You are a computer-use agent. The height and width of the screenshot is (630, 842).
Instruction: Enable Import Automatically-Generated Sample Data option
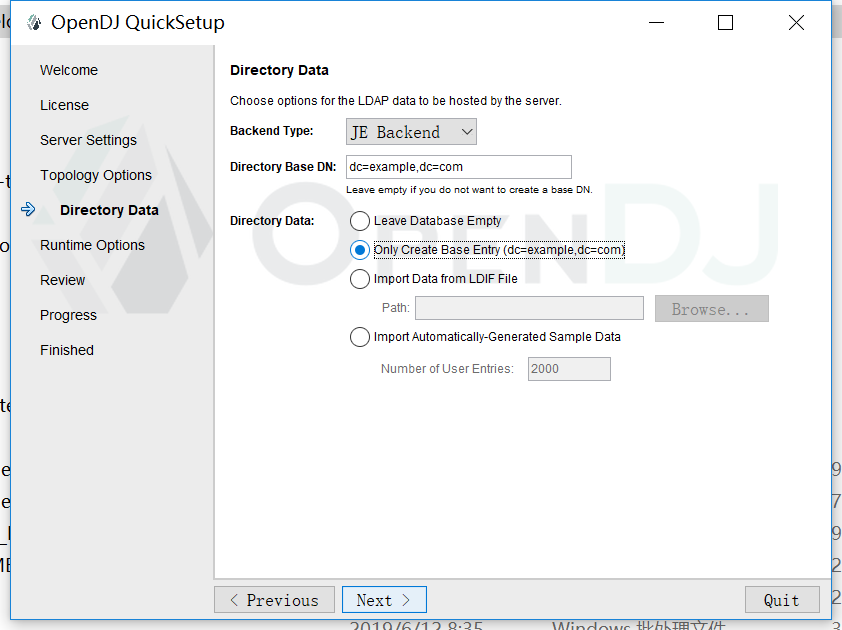coord(360,337)
